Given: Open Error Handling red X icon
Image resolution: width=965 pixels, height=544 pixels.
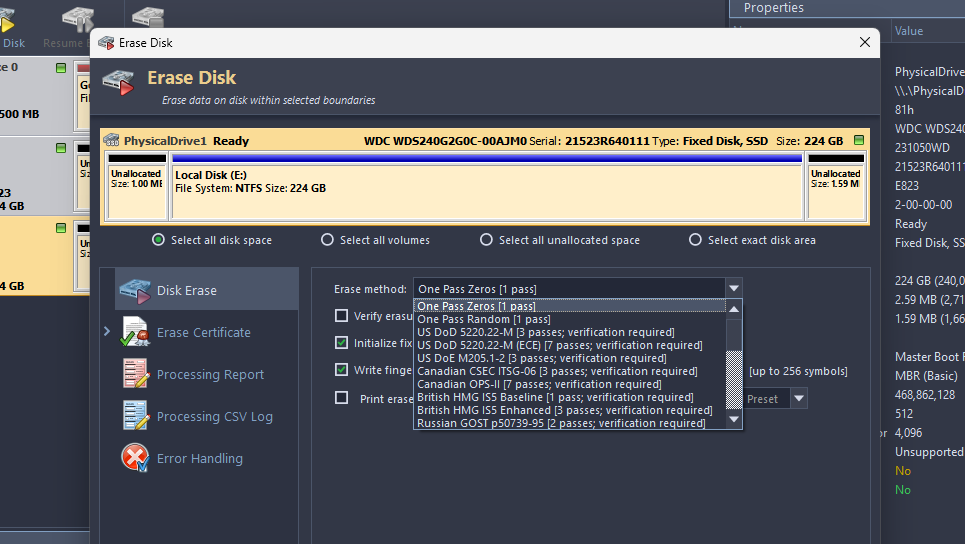Looking at the screenshot, I should point(135,458).
